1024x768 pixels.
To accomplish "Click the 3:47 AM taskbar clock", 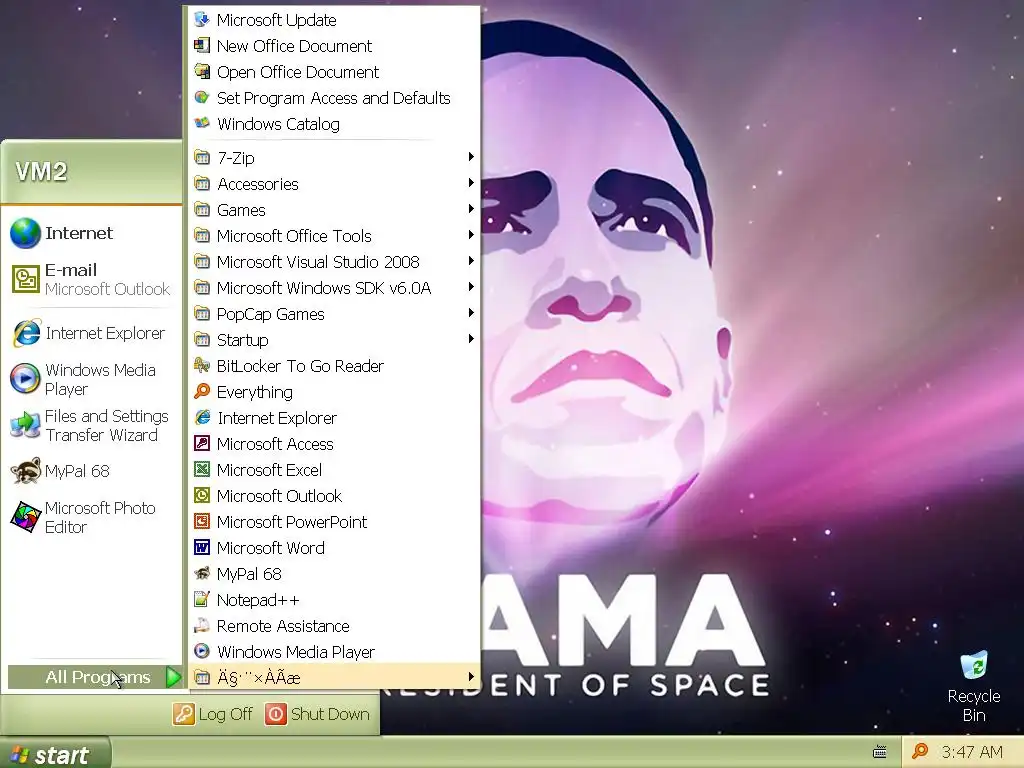I will click(x=972, y=752).
